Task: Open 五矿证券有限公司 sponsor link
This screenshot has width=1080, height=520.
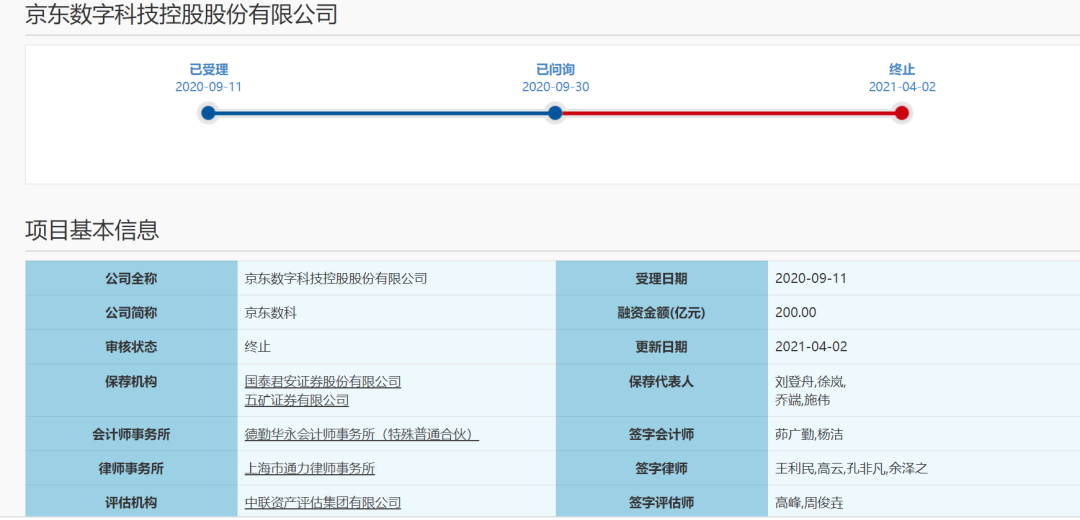Action: [x=297, y=400]
